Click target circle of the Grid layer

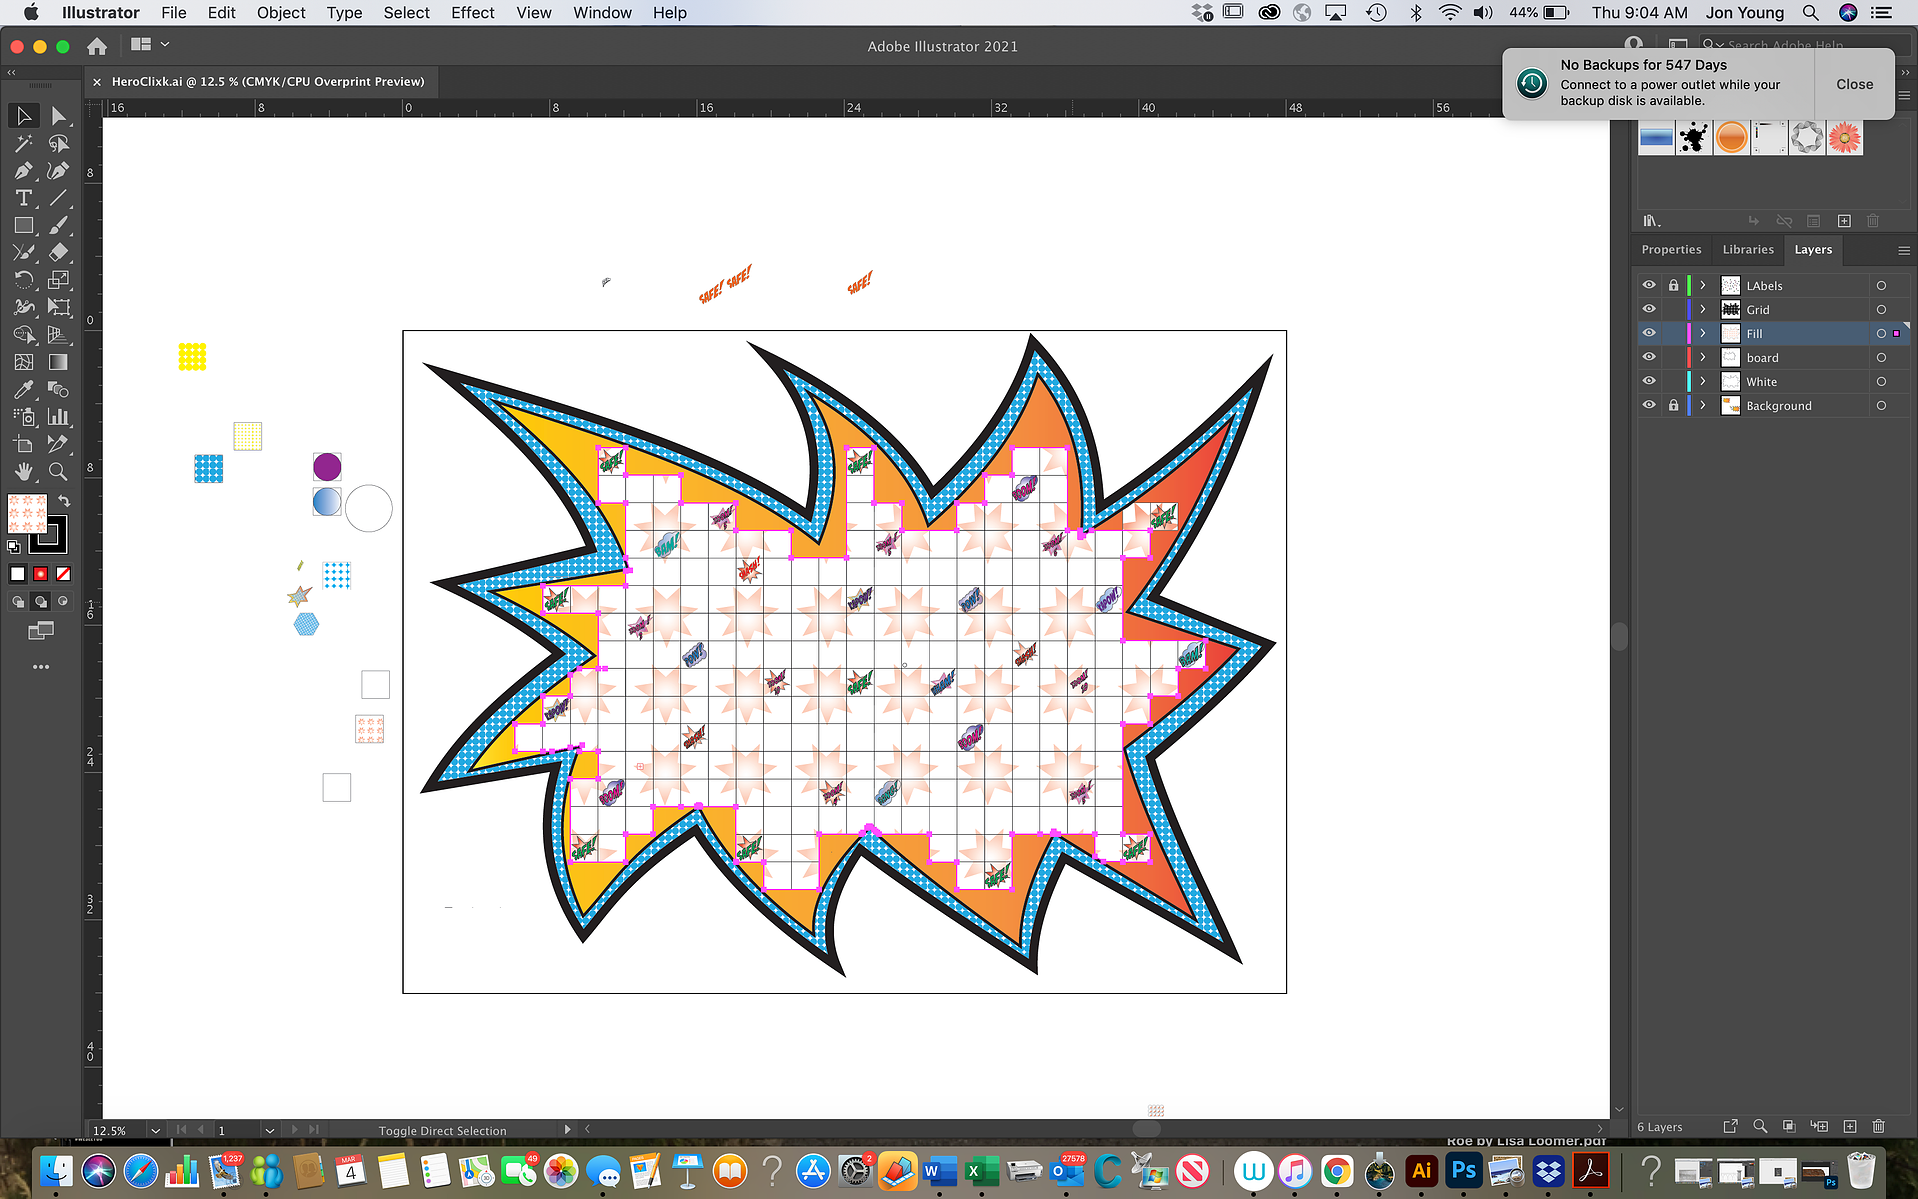tap(1881, 309)
